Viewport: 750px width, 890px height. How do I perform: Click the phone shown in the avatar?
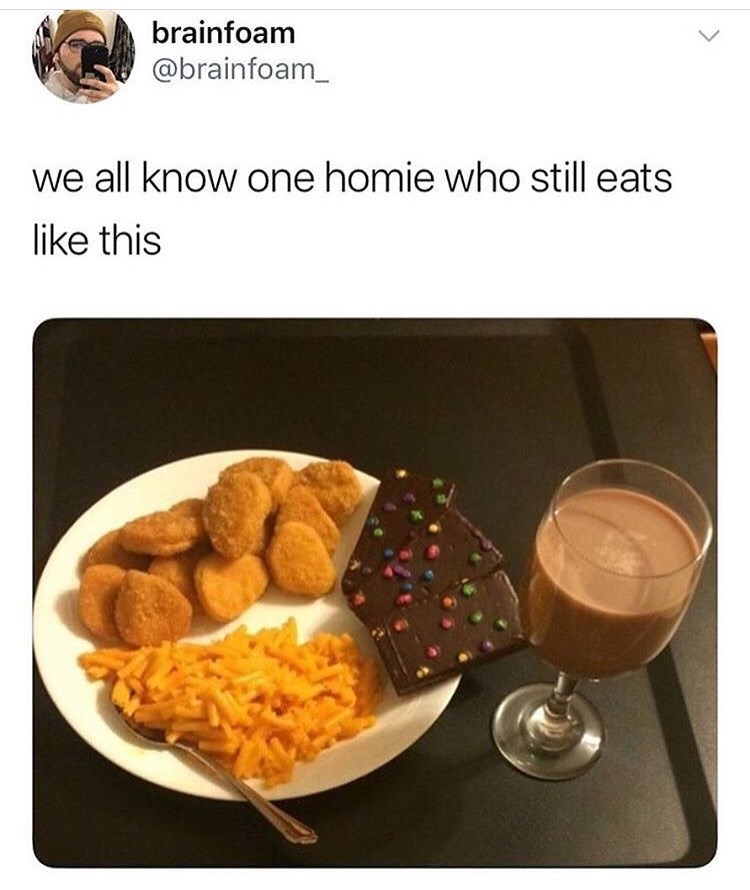pos(95,62)
